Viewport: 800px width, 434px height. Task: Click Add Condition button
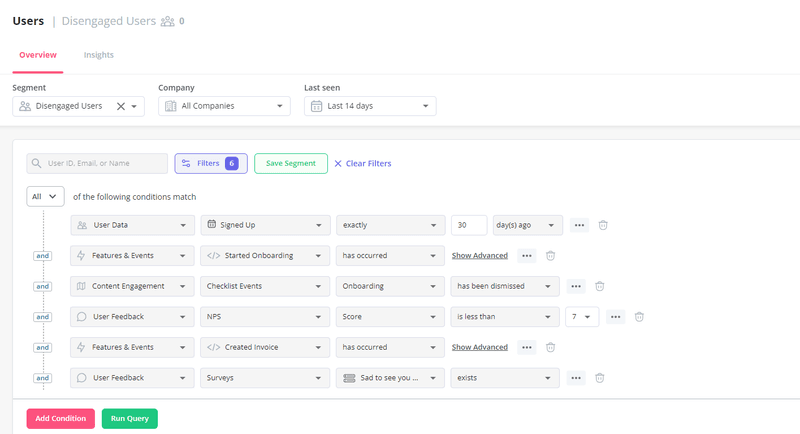pyautogui.click(x=61, y=418)
